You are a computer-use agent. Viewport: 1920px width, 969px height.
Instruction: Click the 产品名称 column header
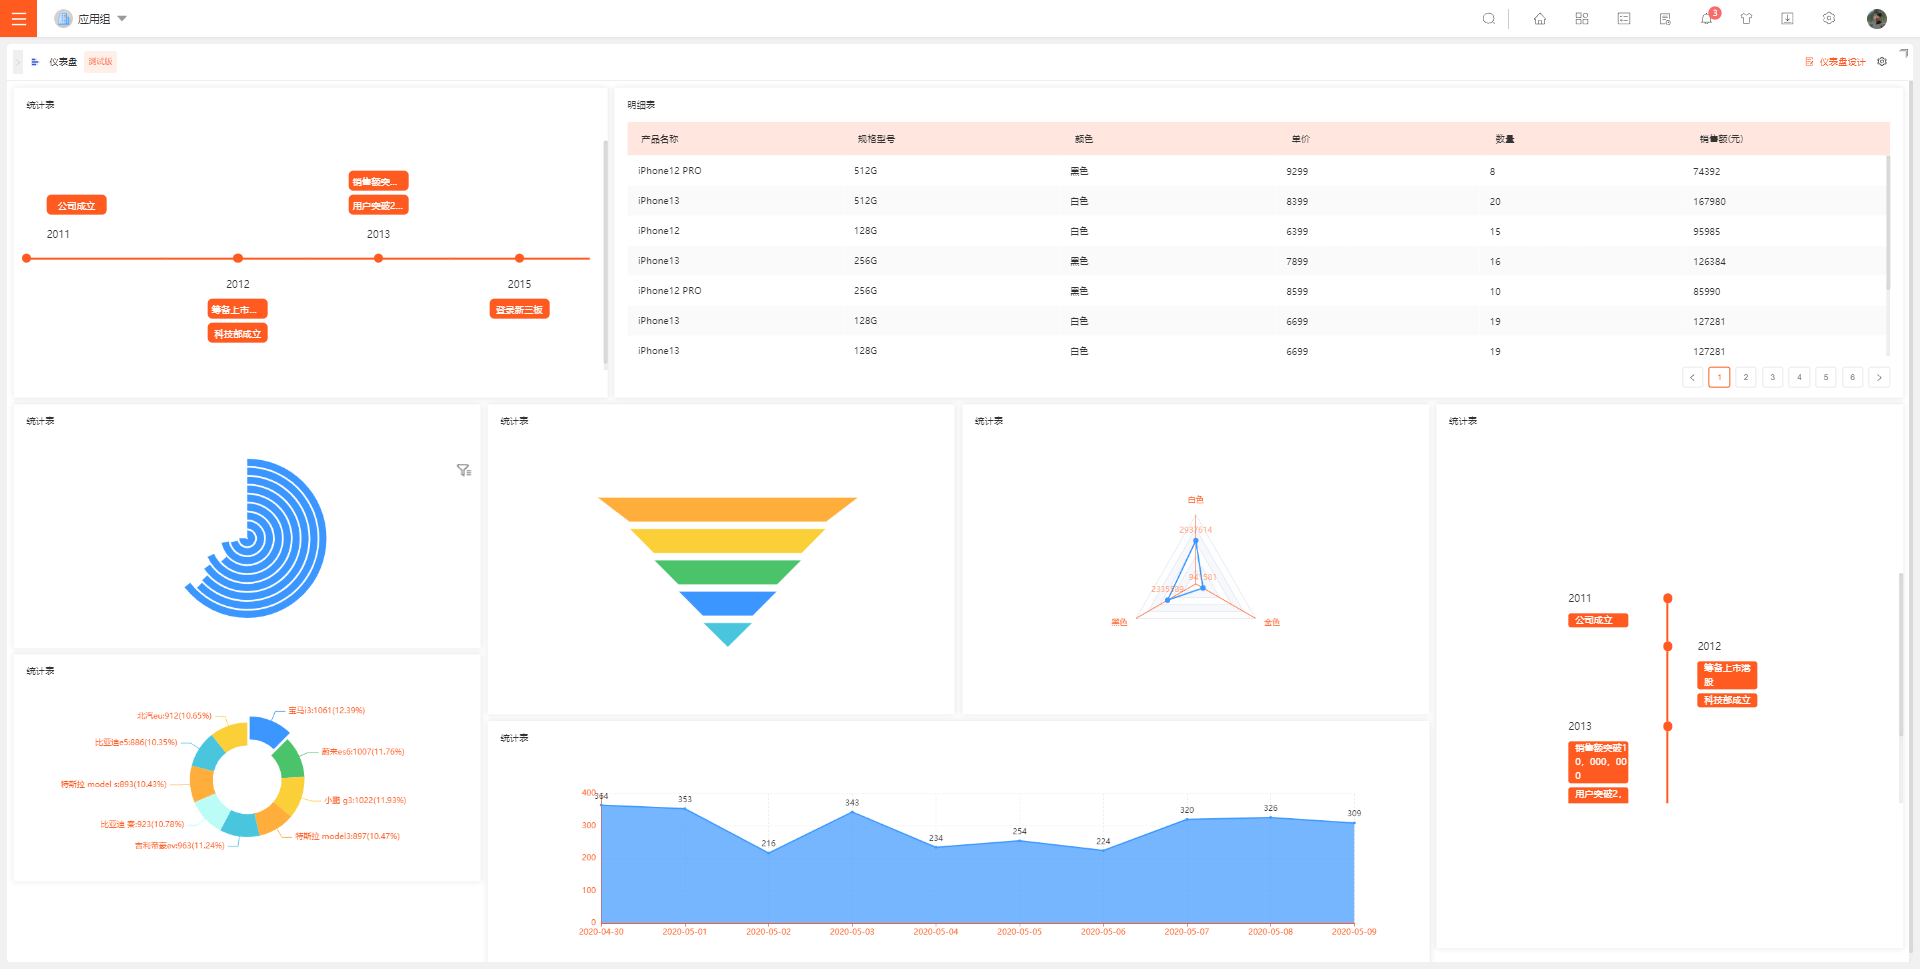(x=659, y=139)
